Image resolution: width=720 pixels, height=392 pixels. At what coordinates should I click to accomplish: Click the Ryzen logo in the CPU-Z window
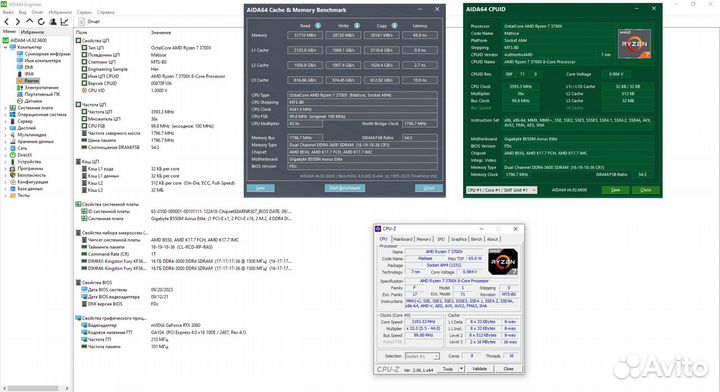[x=503, y=262]
